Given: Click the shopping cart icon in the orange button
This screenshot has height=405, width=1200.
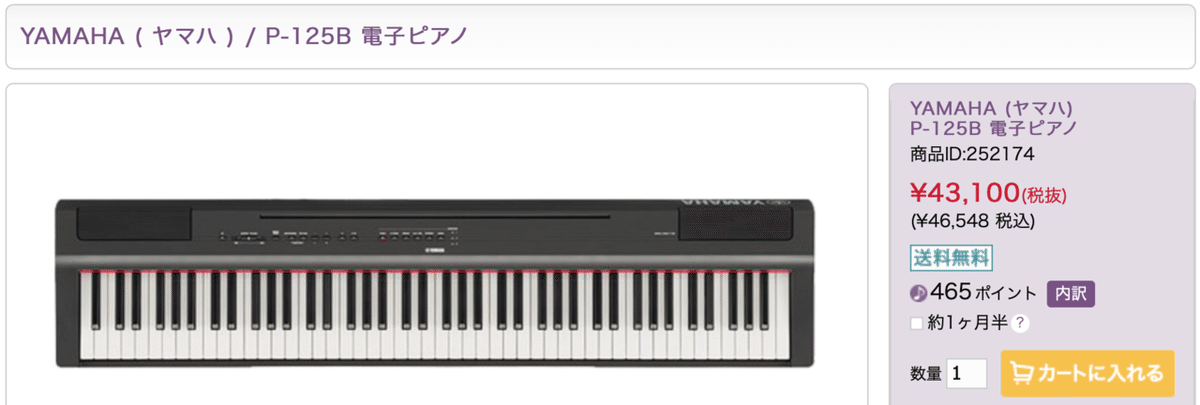Looking at the screenshot, I should click(x=1023, y=374).
